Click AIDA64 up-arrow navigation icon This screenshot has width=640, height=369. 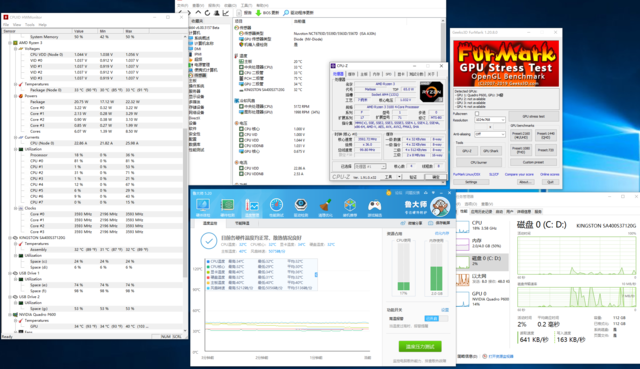click(x=198, y=13)
